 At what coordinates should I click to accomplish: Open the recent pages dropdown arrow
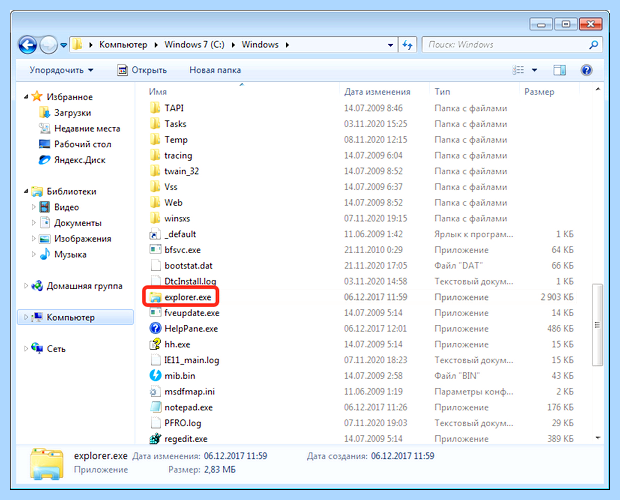point(63,45)
